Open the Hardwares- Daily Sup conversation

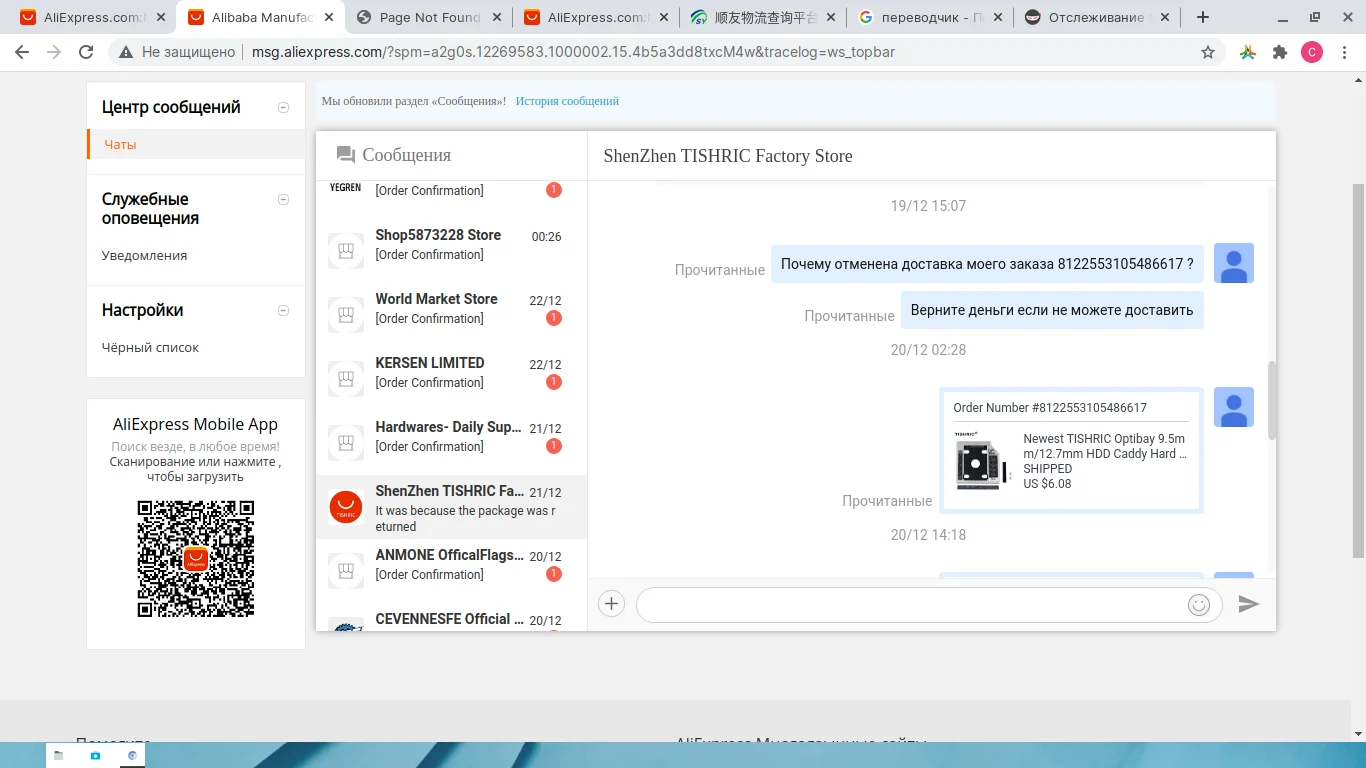451,443
